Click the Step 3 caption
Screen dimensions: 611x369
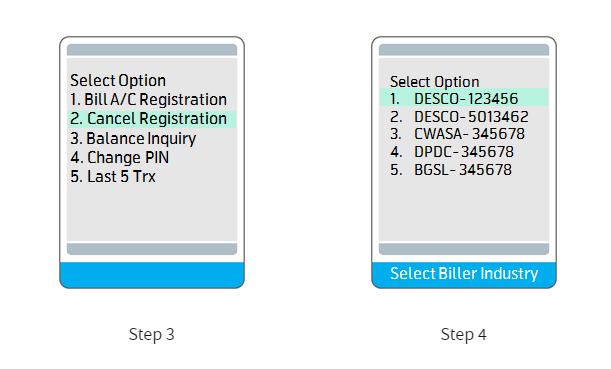click(152, 335)
